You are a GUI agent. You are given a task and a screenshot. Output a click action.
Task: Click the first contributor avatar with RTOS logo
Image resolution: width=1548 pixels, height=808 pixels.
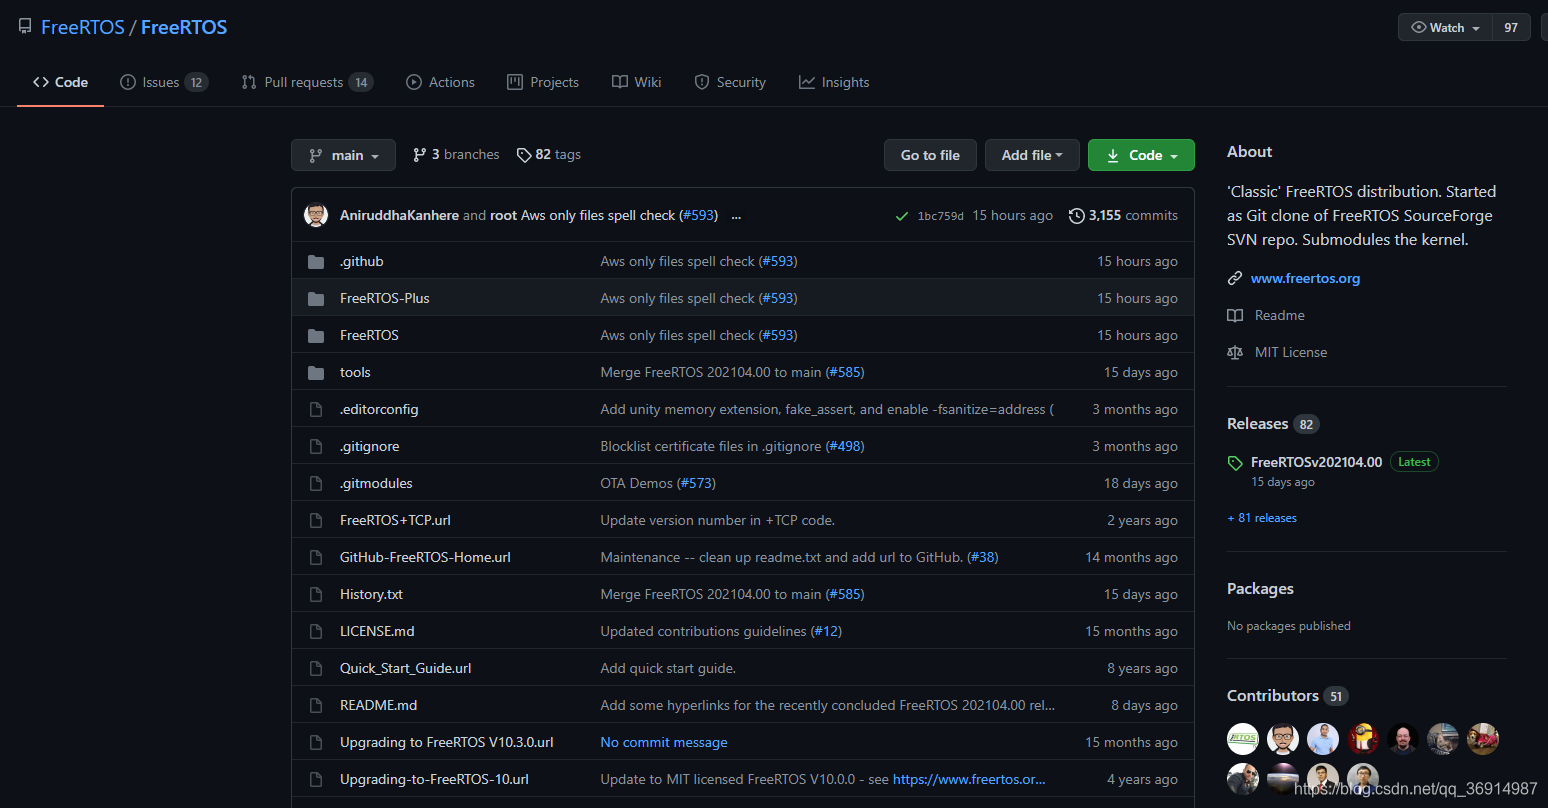pos(1243,739)
